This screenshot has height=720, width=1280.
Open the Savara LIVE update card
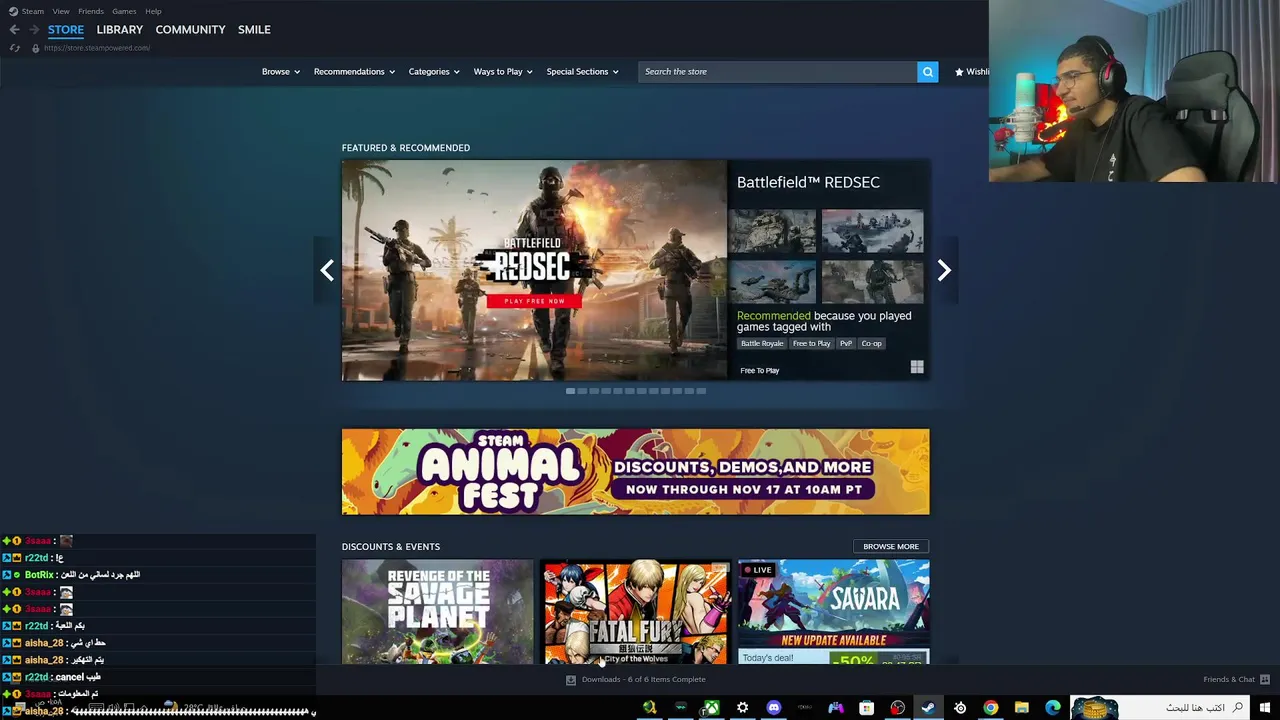pyautogui.click(x=834, y=612)
